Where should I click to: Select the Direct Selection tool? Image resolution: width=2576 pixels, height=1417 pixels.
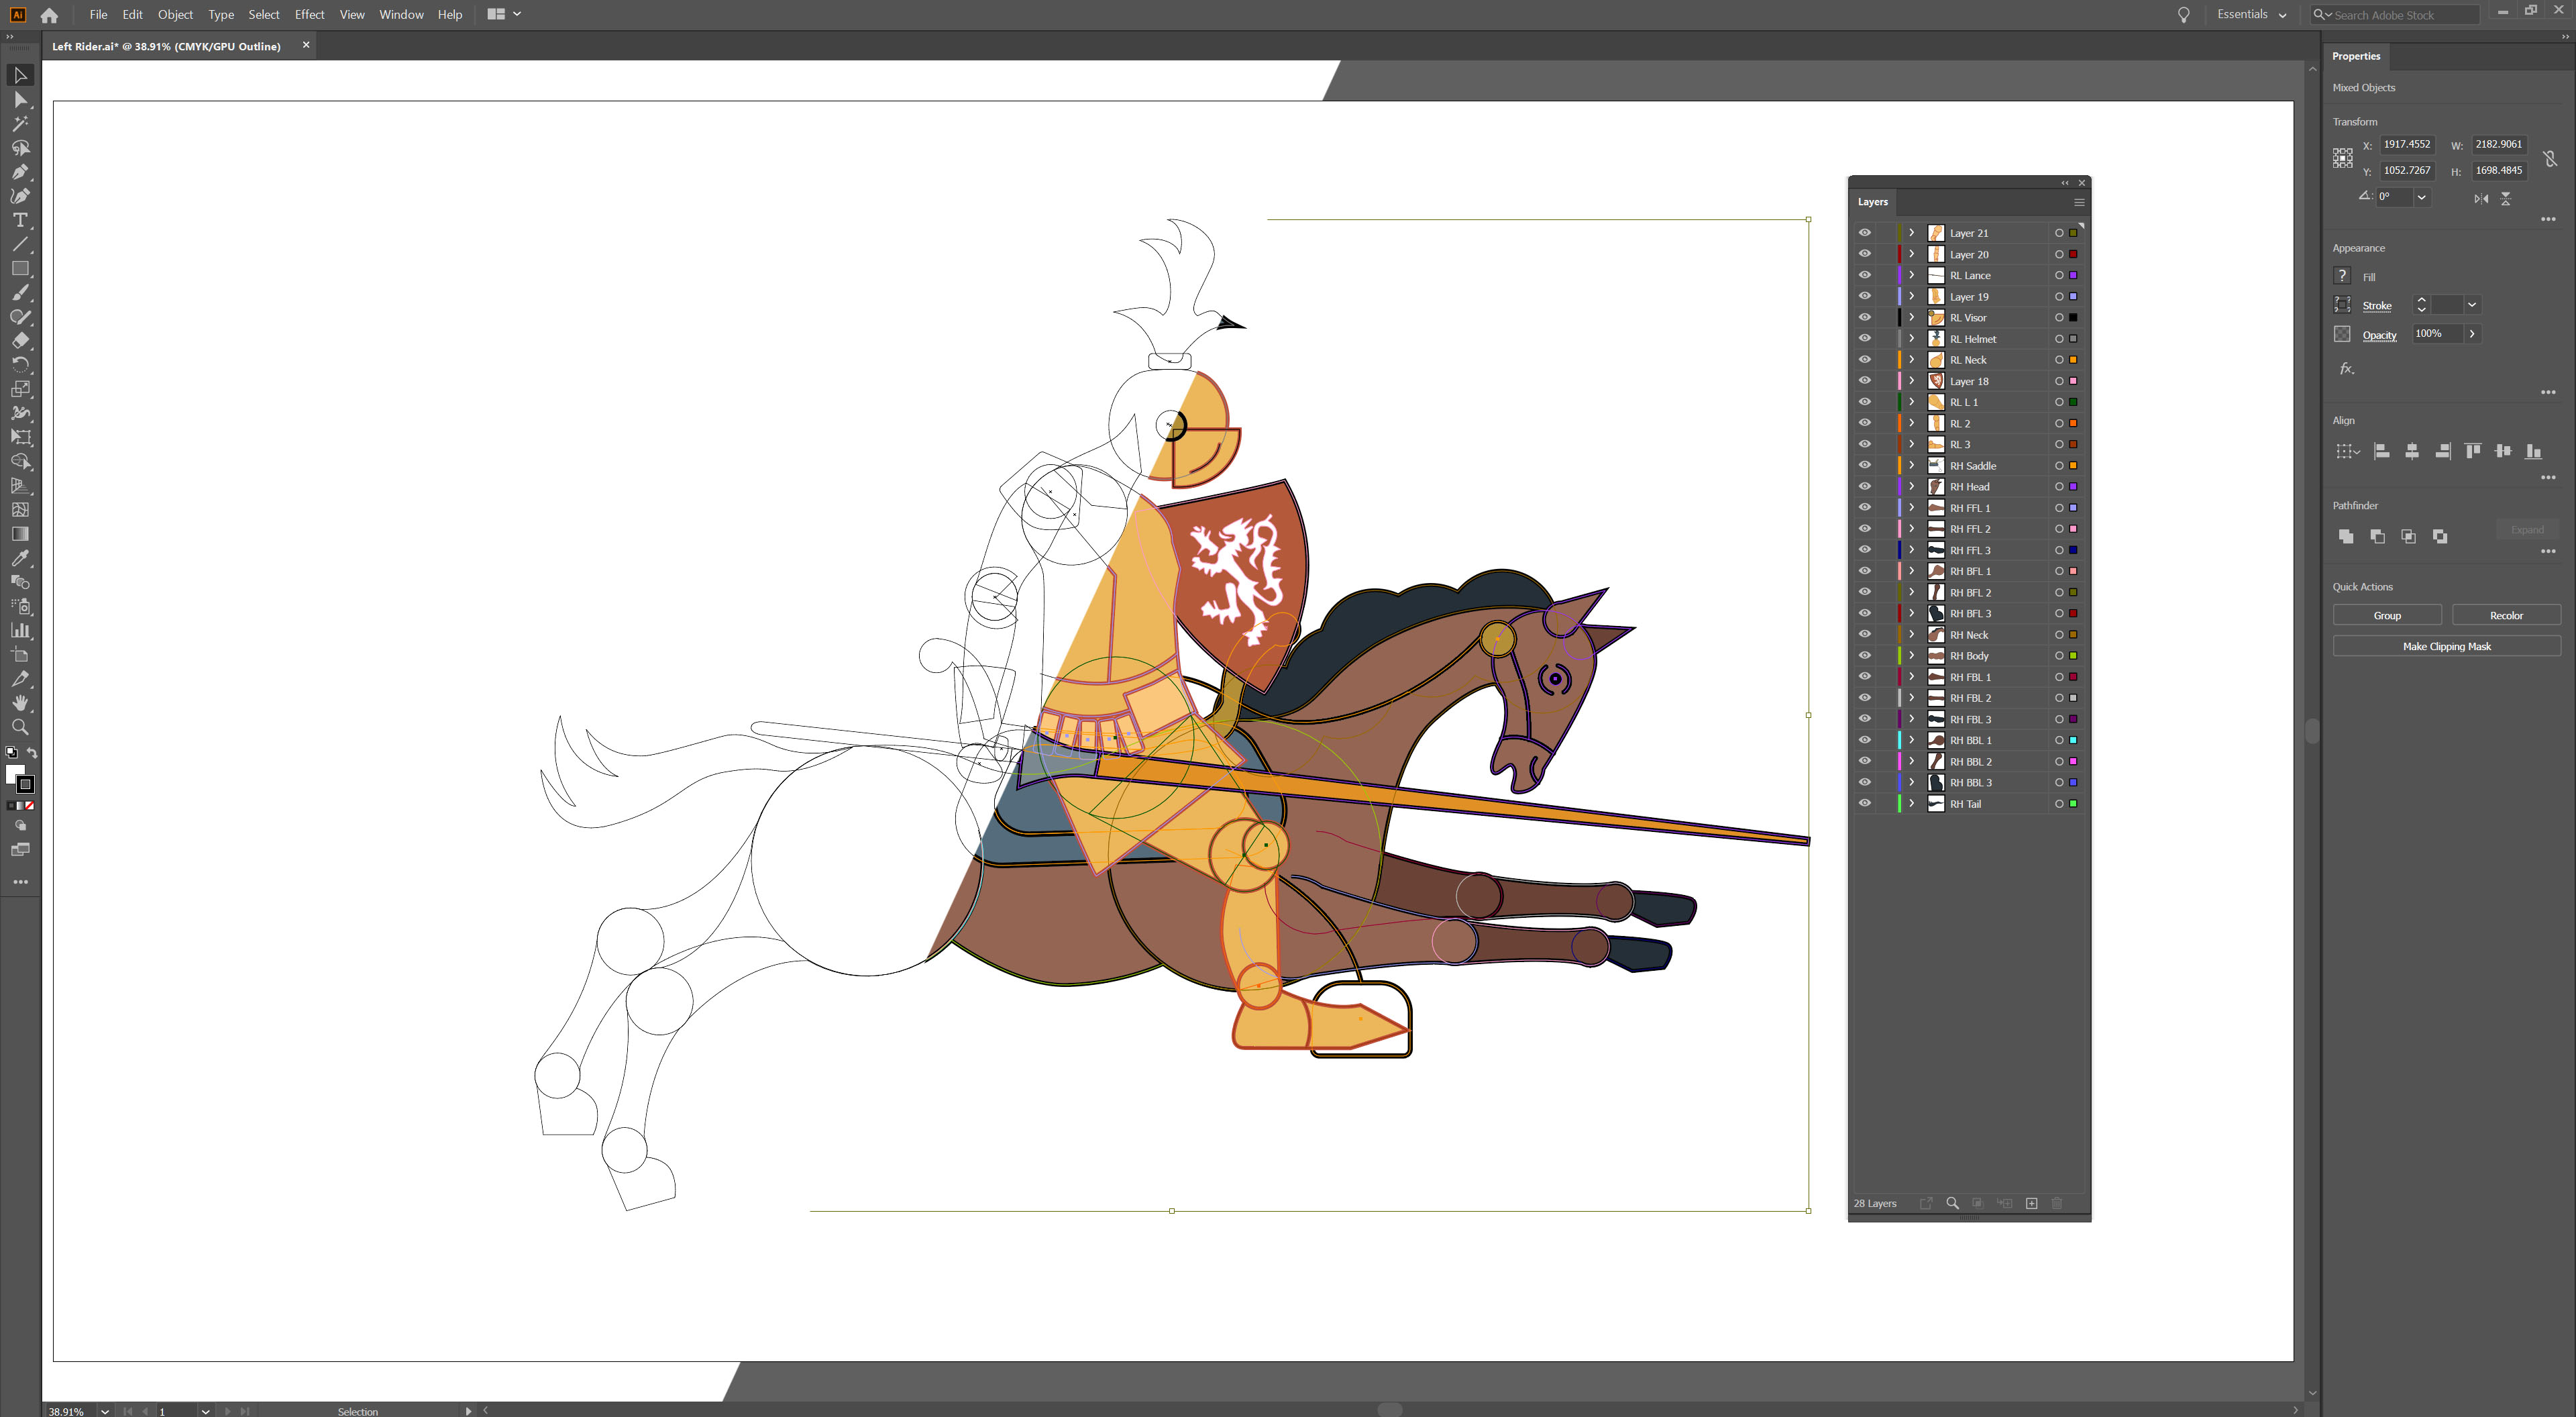click(x=20, y=99)
